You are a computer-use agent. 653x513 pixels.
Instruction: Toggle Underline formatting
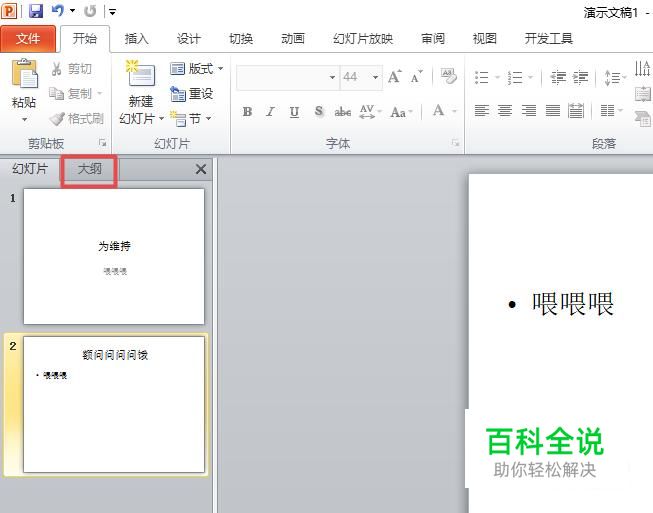point(294,112)
